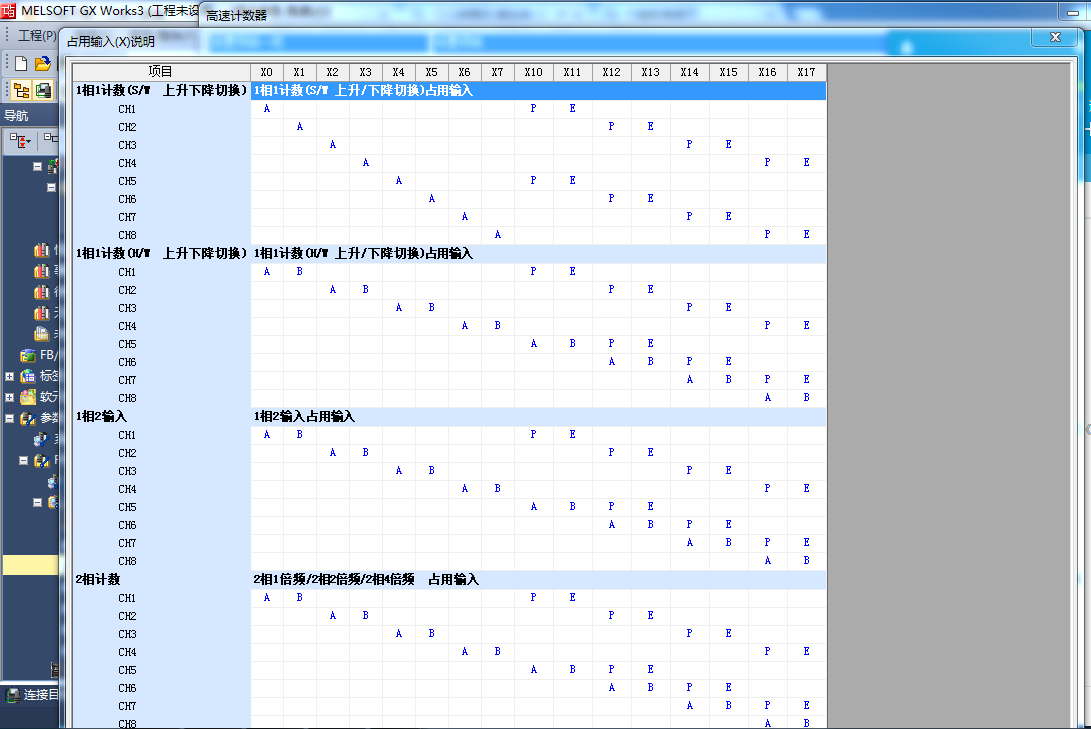Select the highlighted 1相1计数(S/W) header row

(538, 90)
